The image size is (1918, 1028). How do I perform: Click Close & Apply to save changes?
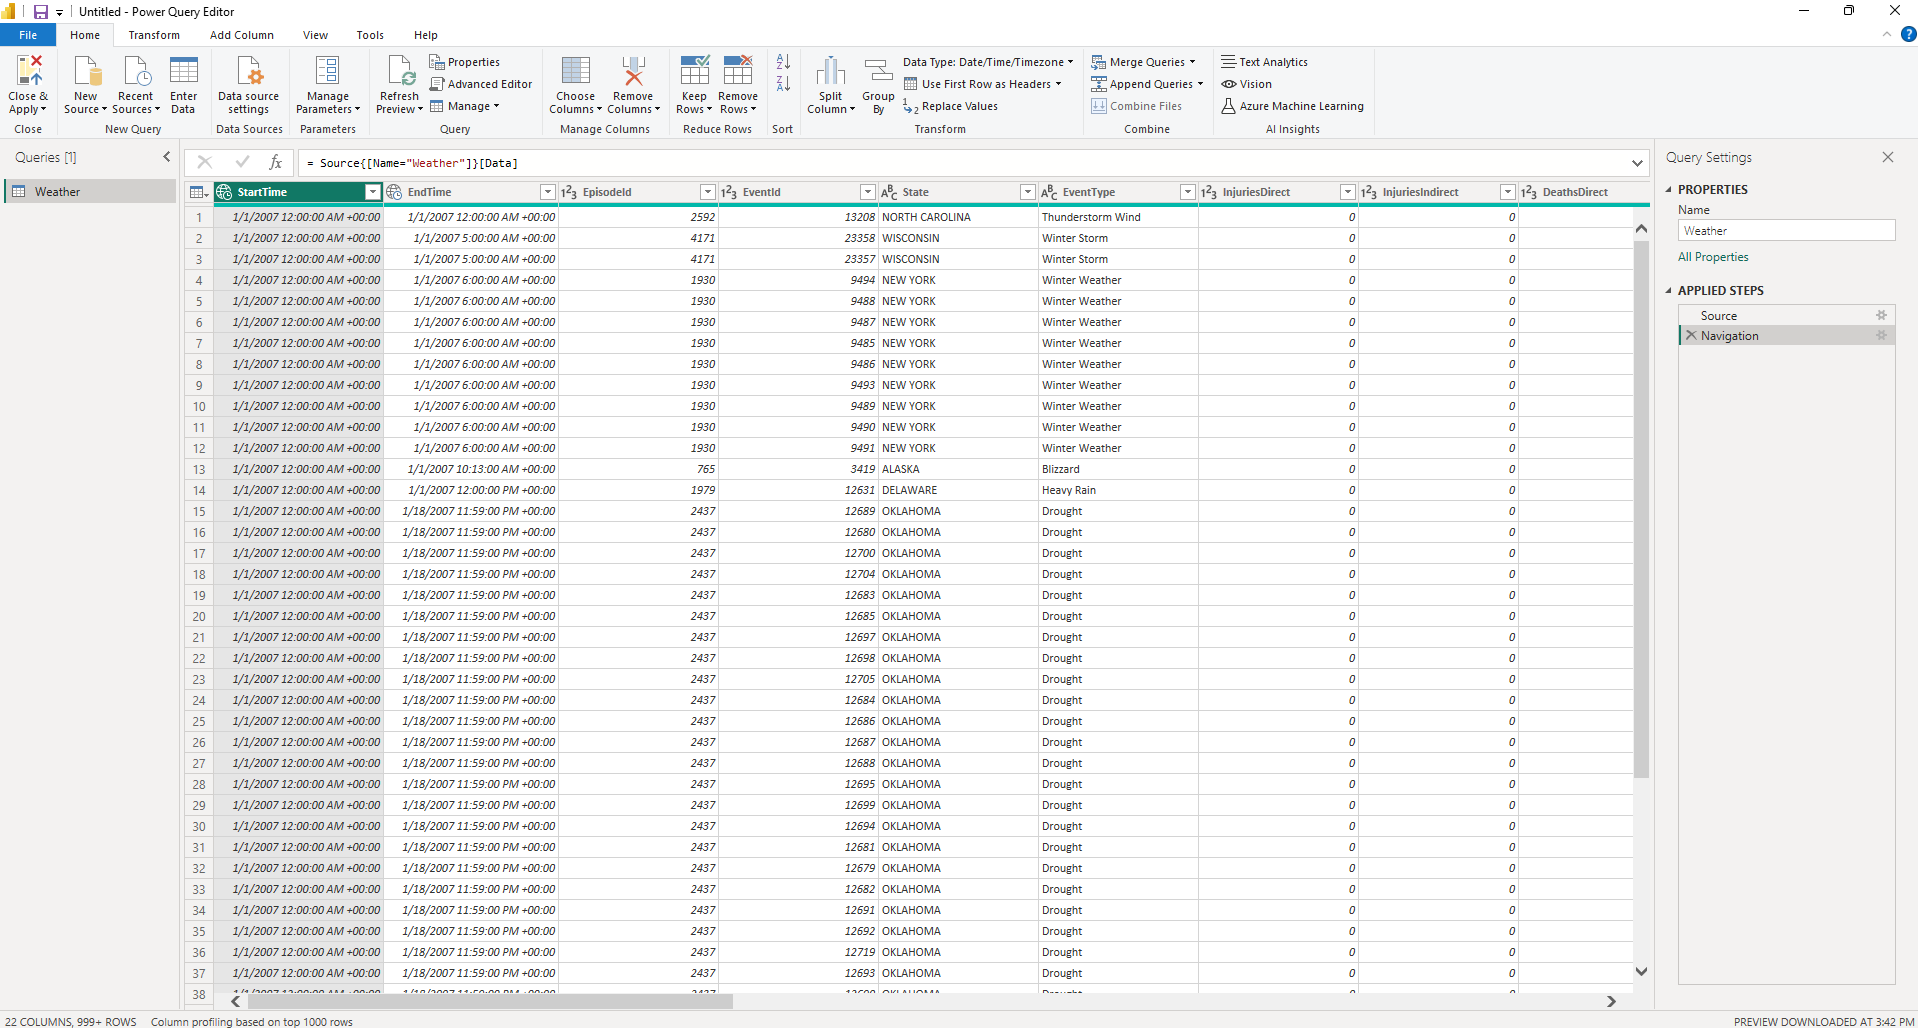(27, 84)
